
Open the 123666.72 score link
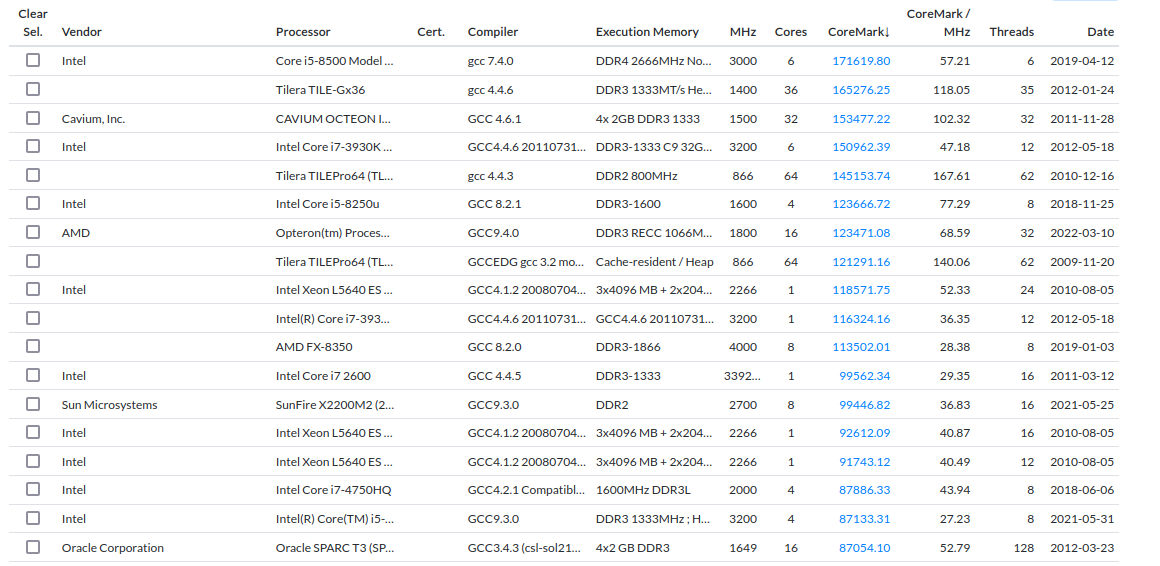861,203
